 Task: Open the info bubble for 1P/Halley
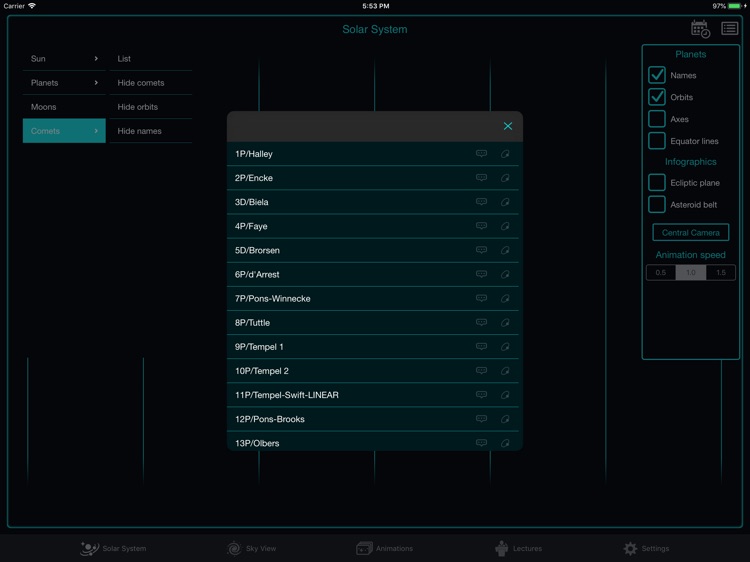tap(481, 154)
